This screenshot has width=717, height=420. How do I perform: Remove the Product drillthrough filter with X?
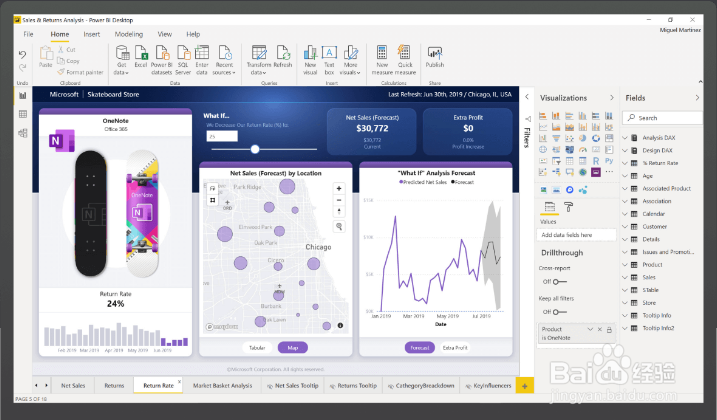(x=600, y=329)
